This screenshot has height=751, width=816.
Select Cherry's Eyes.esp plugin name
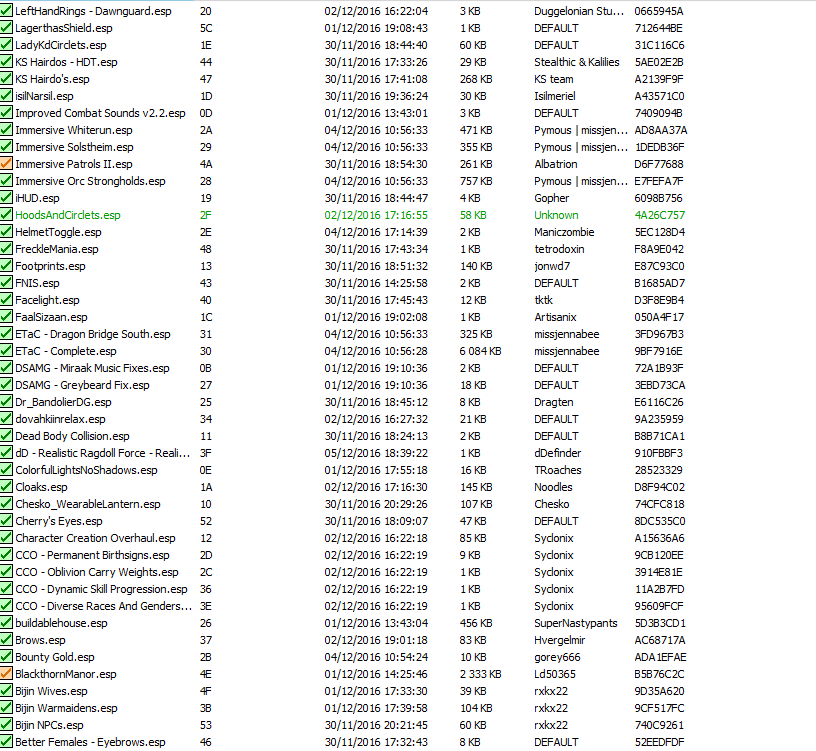pyautogui.click(x=59, y=521)
